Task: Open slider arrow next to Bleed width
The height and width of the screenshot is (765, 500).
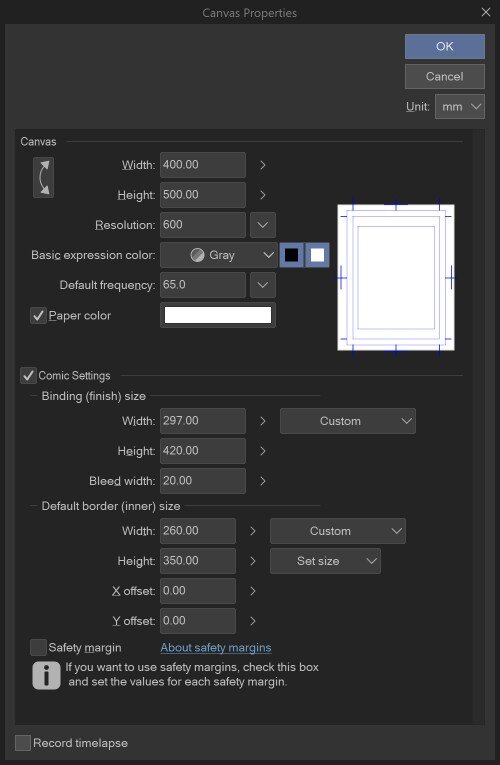Action: pos(262,481)
